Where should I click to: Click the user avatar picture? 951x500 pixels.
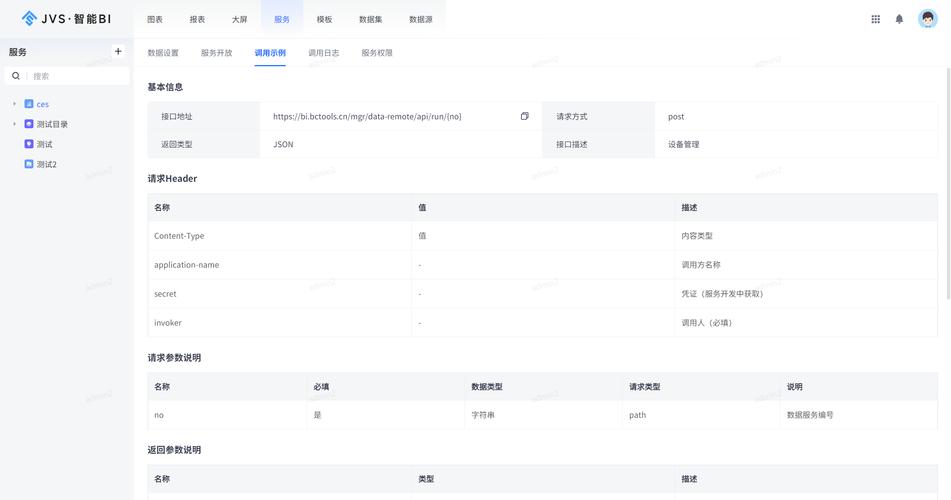point(927,19)
